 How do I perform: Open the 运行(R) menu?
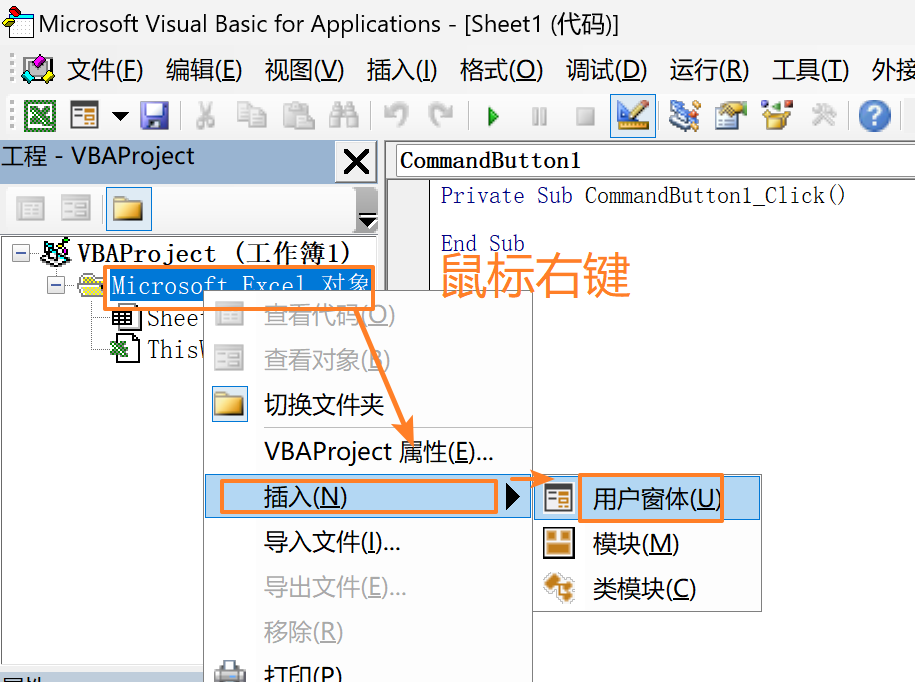(709, 71)
